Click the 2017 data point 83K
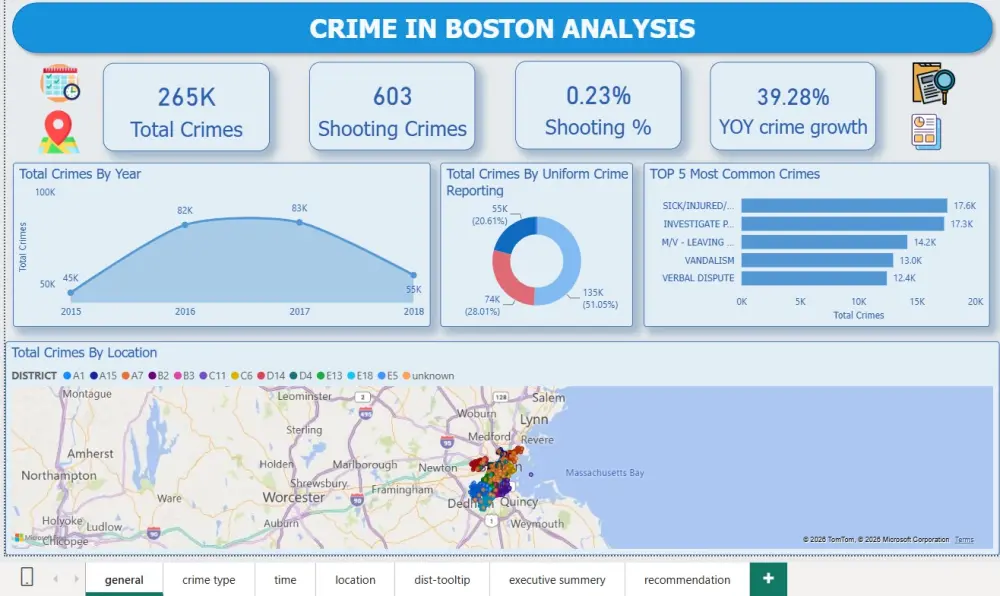 [300, 222]
